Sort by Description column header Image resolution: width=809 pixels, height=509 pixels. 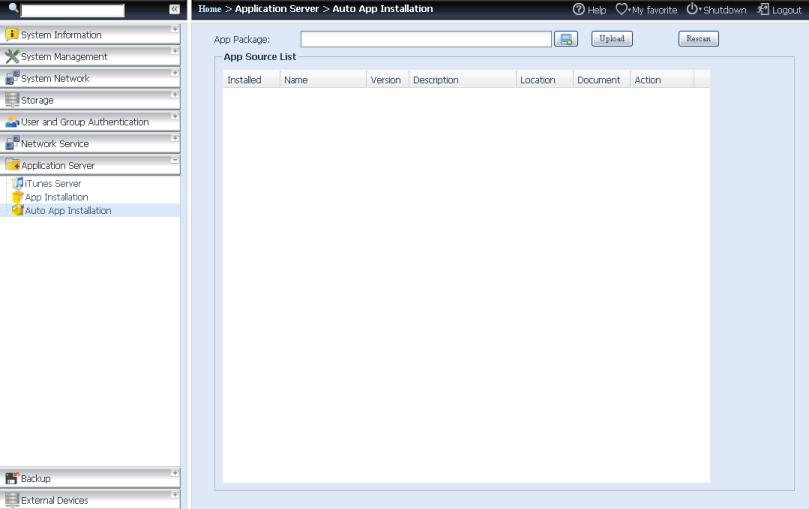click(x=462, y=79)
